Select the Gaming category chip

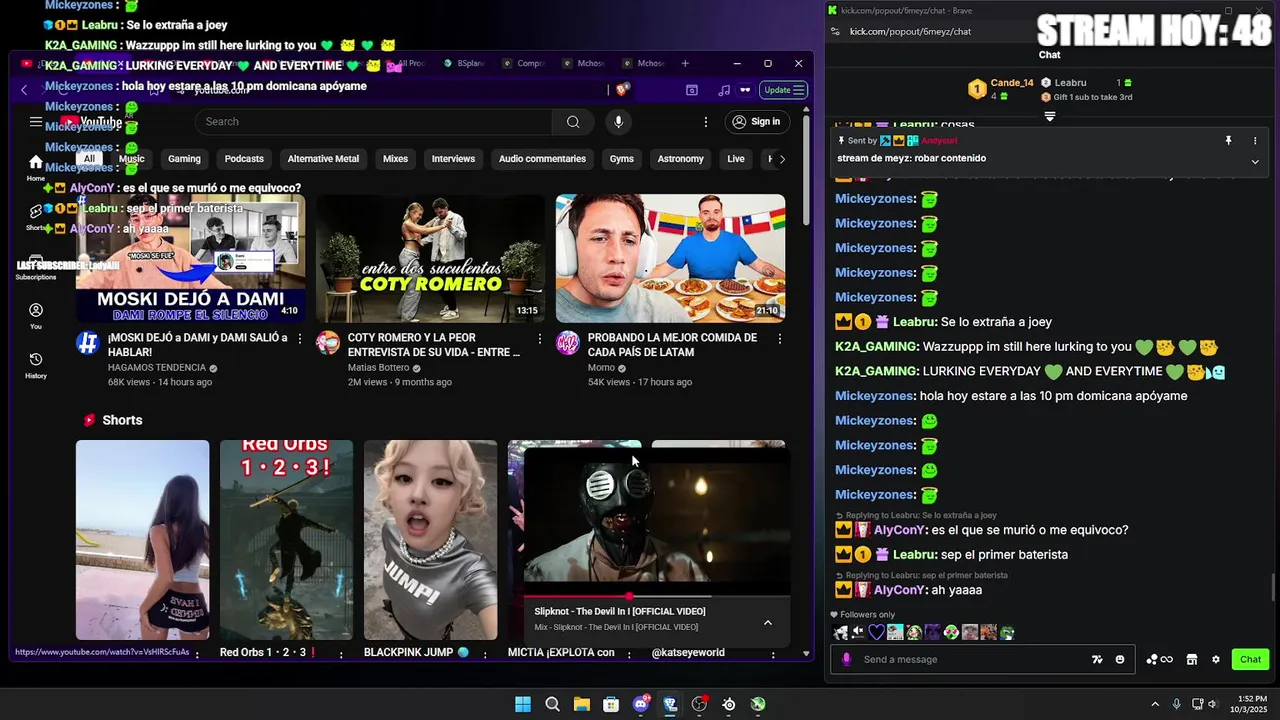[x=184, y=159]
